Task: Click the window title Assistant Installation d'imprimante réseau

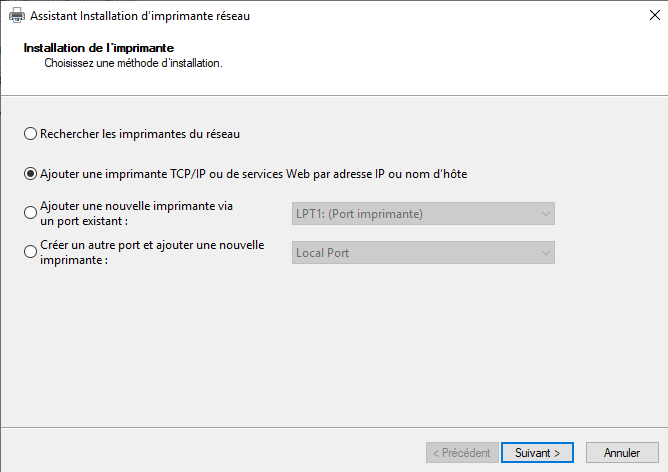Action: [140, 16]
